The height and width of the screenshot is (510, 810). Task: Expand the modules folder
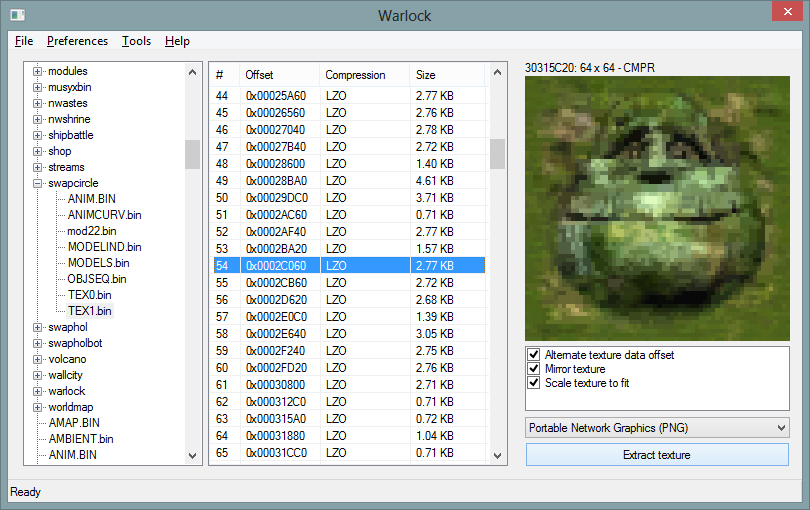[37, 71]
